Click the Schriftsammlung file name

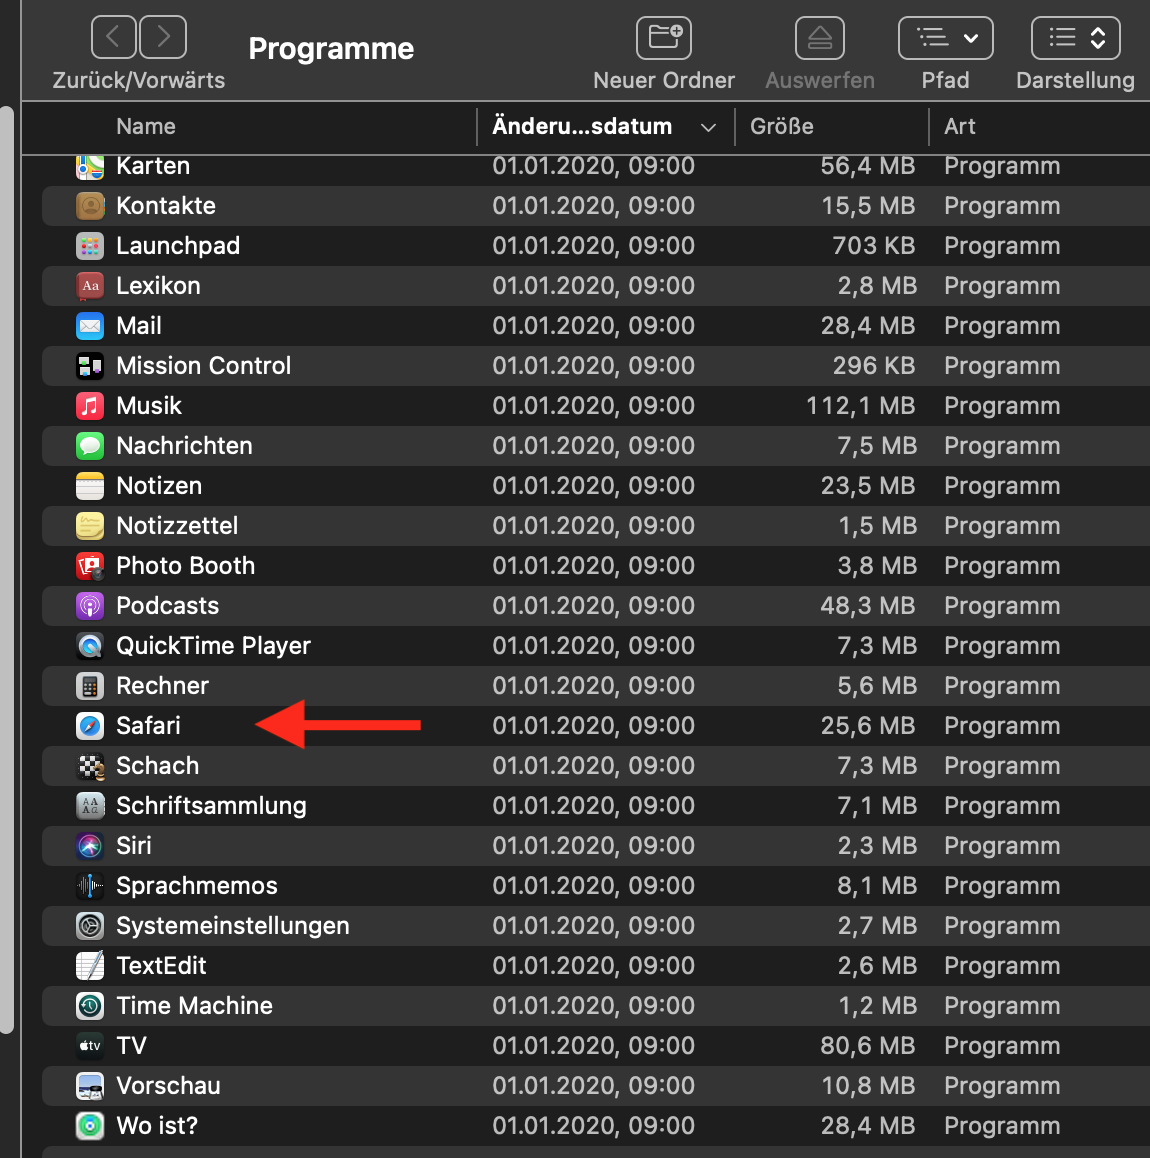click(x=211, y=806)
